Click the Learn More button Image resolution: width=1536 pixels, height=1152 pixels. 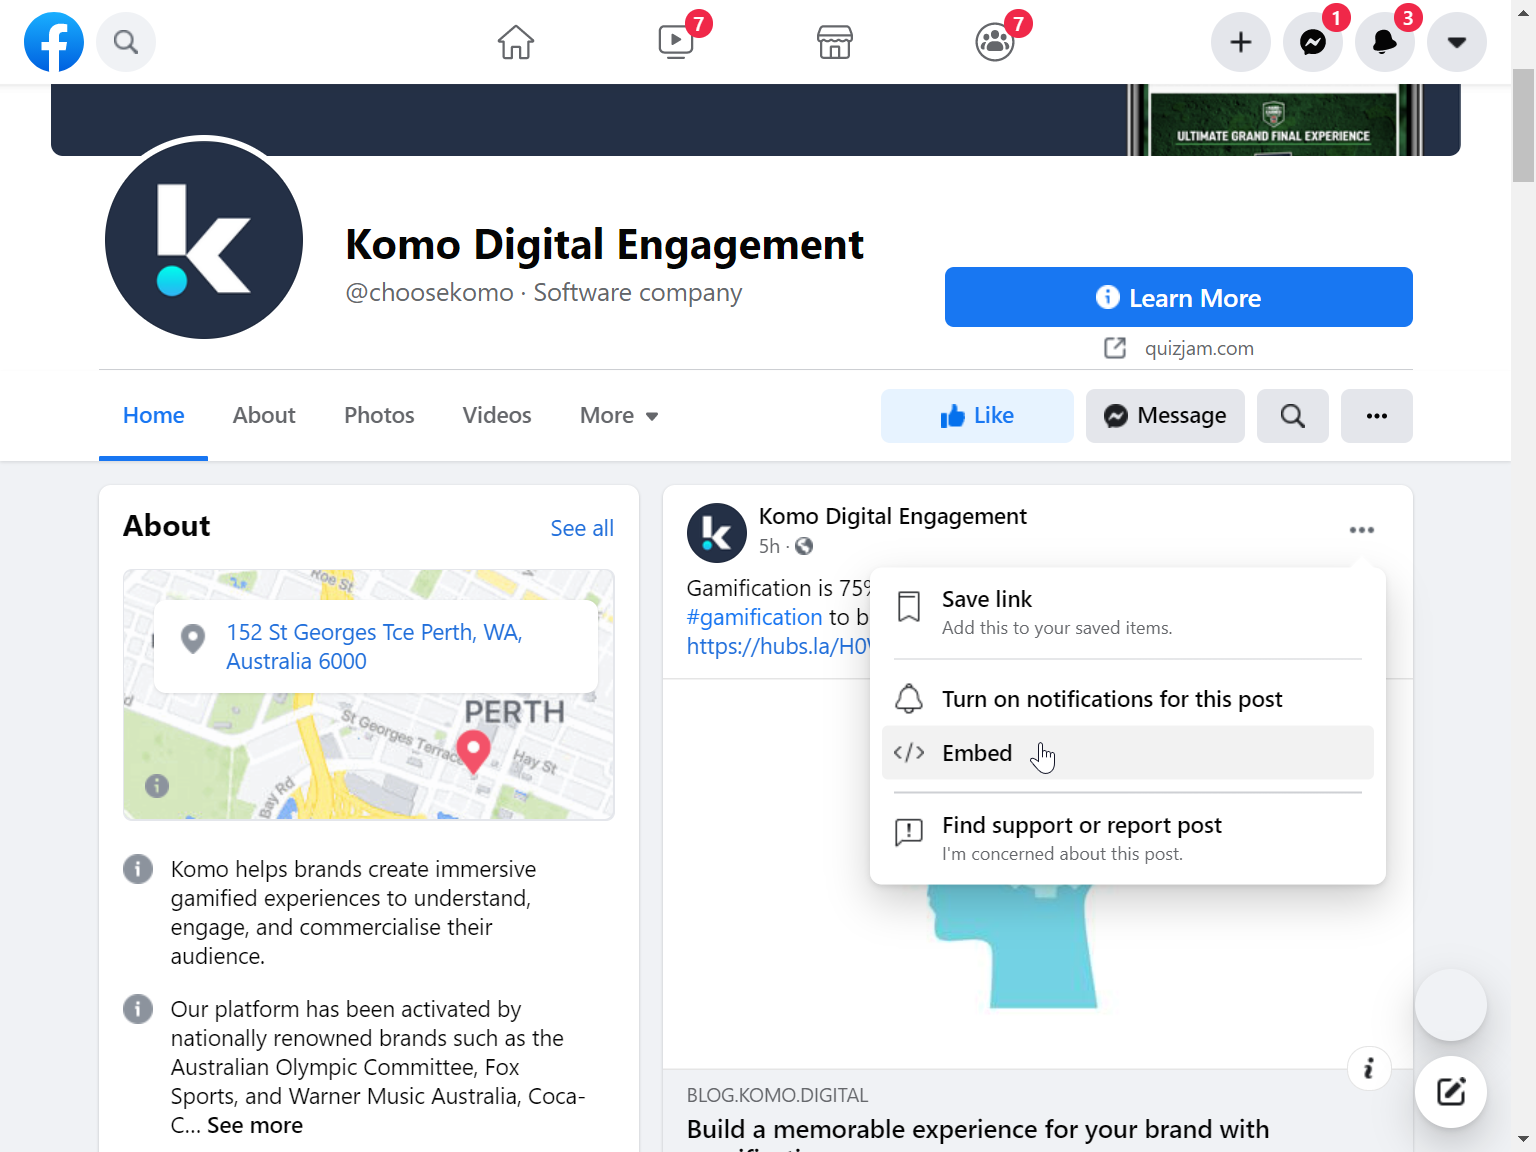(1178, 297)
